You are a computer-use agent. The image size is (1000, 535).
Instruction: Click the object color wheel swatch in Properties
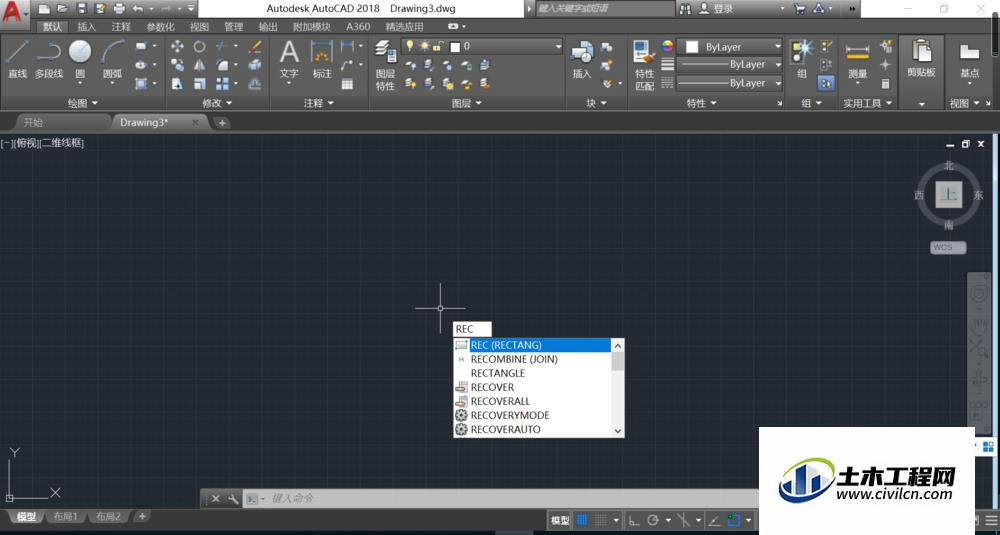tap(667, 46)
